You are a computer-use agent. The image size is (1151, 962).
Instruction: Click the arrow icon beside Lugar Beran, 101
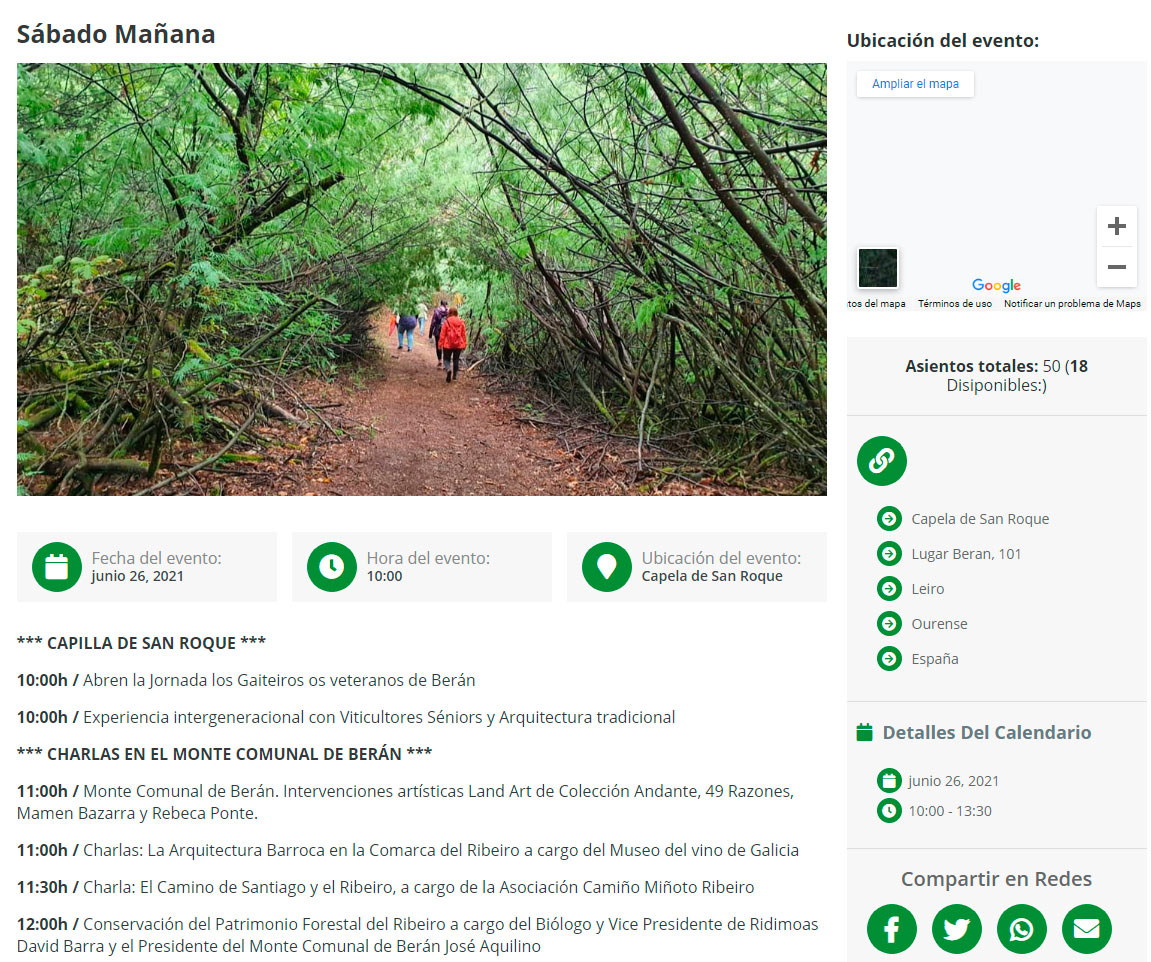click(x=889, y=553)
